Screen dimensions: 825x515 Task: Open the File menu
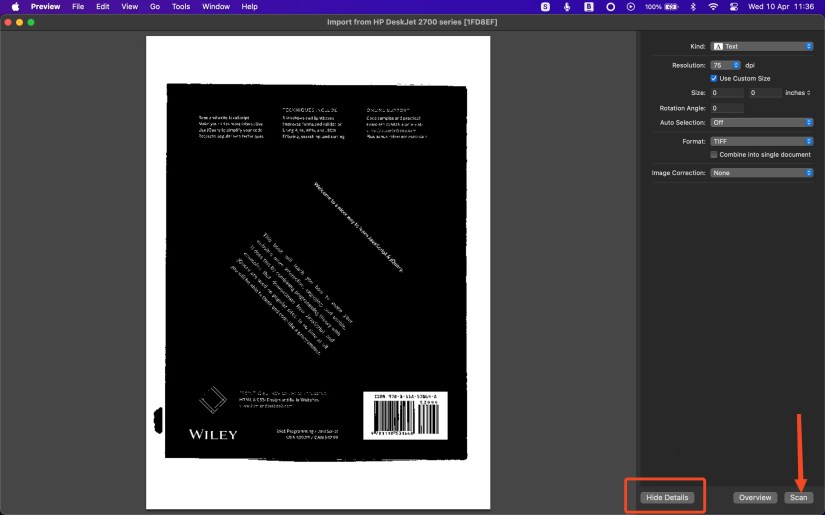pyautogui.click(x=78, y=7)
